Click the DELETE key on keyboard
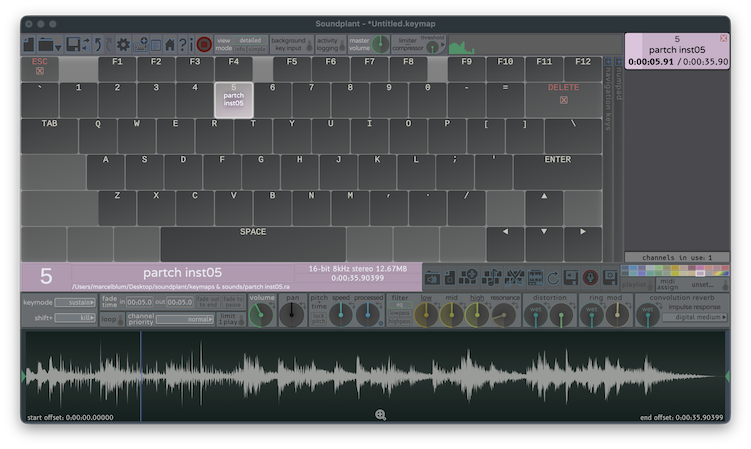 [x=563, y=100]
